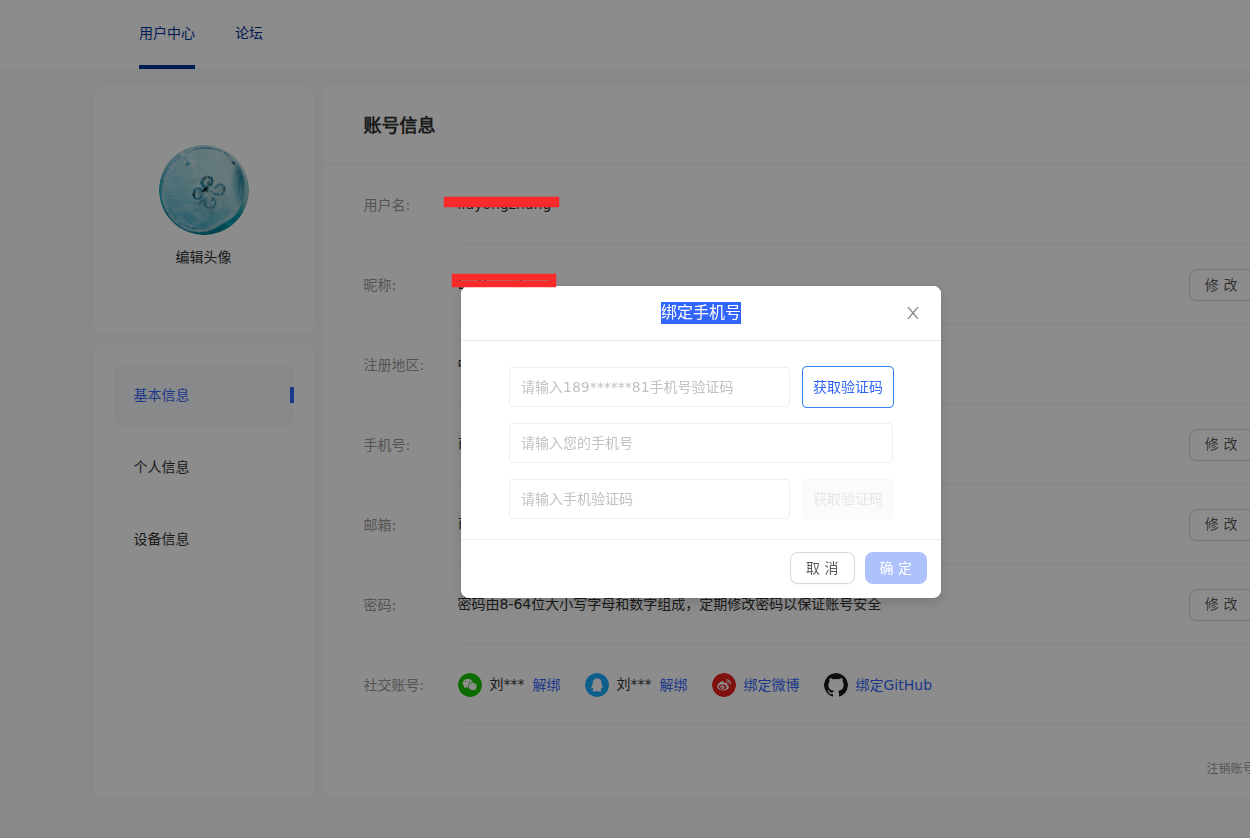
Task: Click the 绑定GitHub link
Action: [894, 685]
